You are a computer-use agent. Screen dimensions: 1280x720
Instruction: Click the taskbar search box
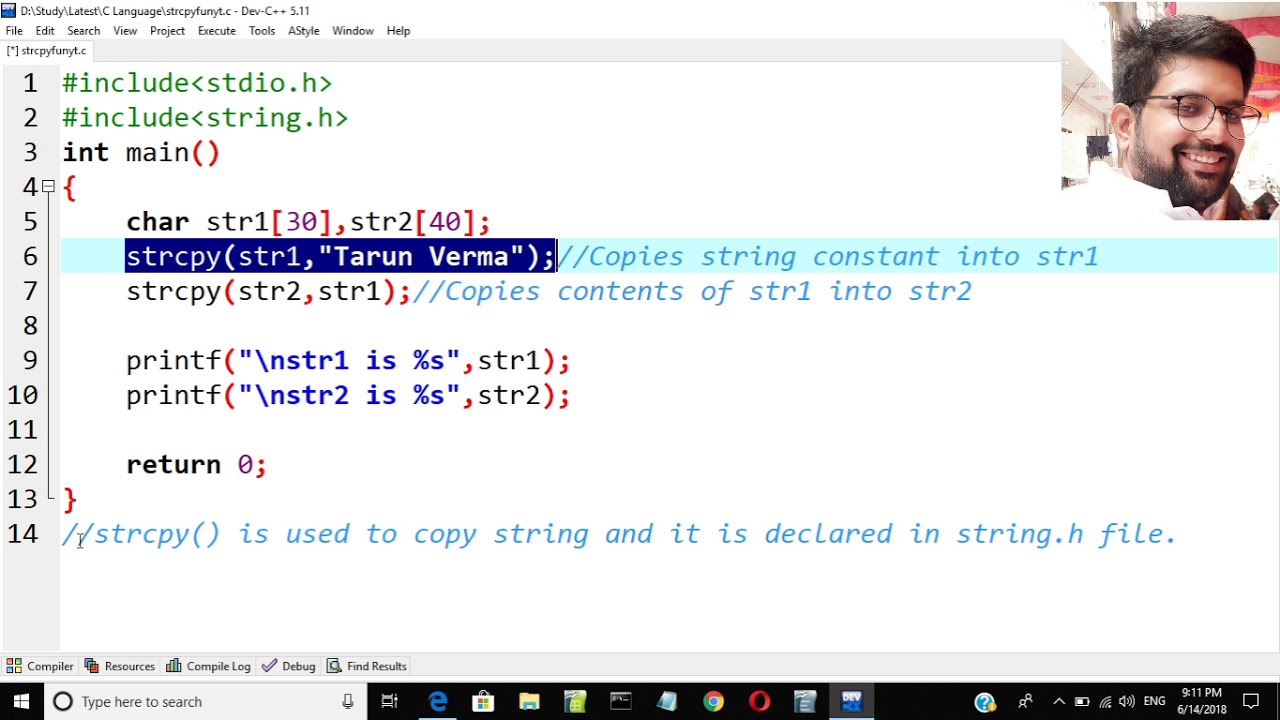[205, 702]
